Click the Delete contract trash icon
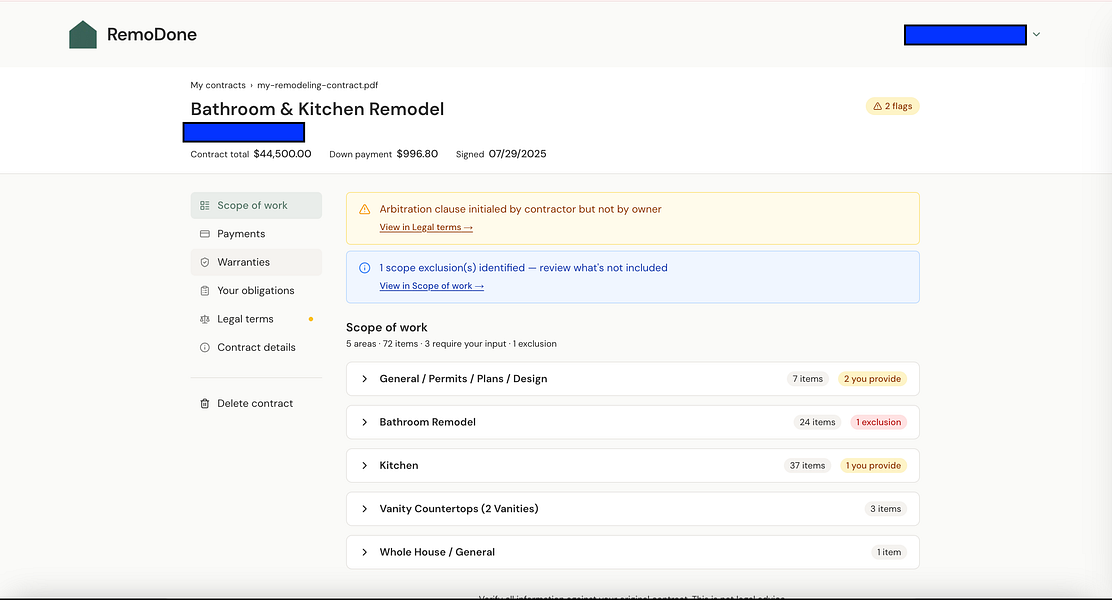This screenshot has height=600, width=1112. click(x=204, y=403)
